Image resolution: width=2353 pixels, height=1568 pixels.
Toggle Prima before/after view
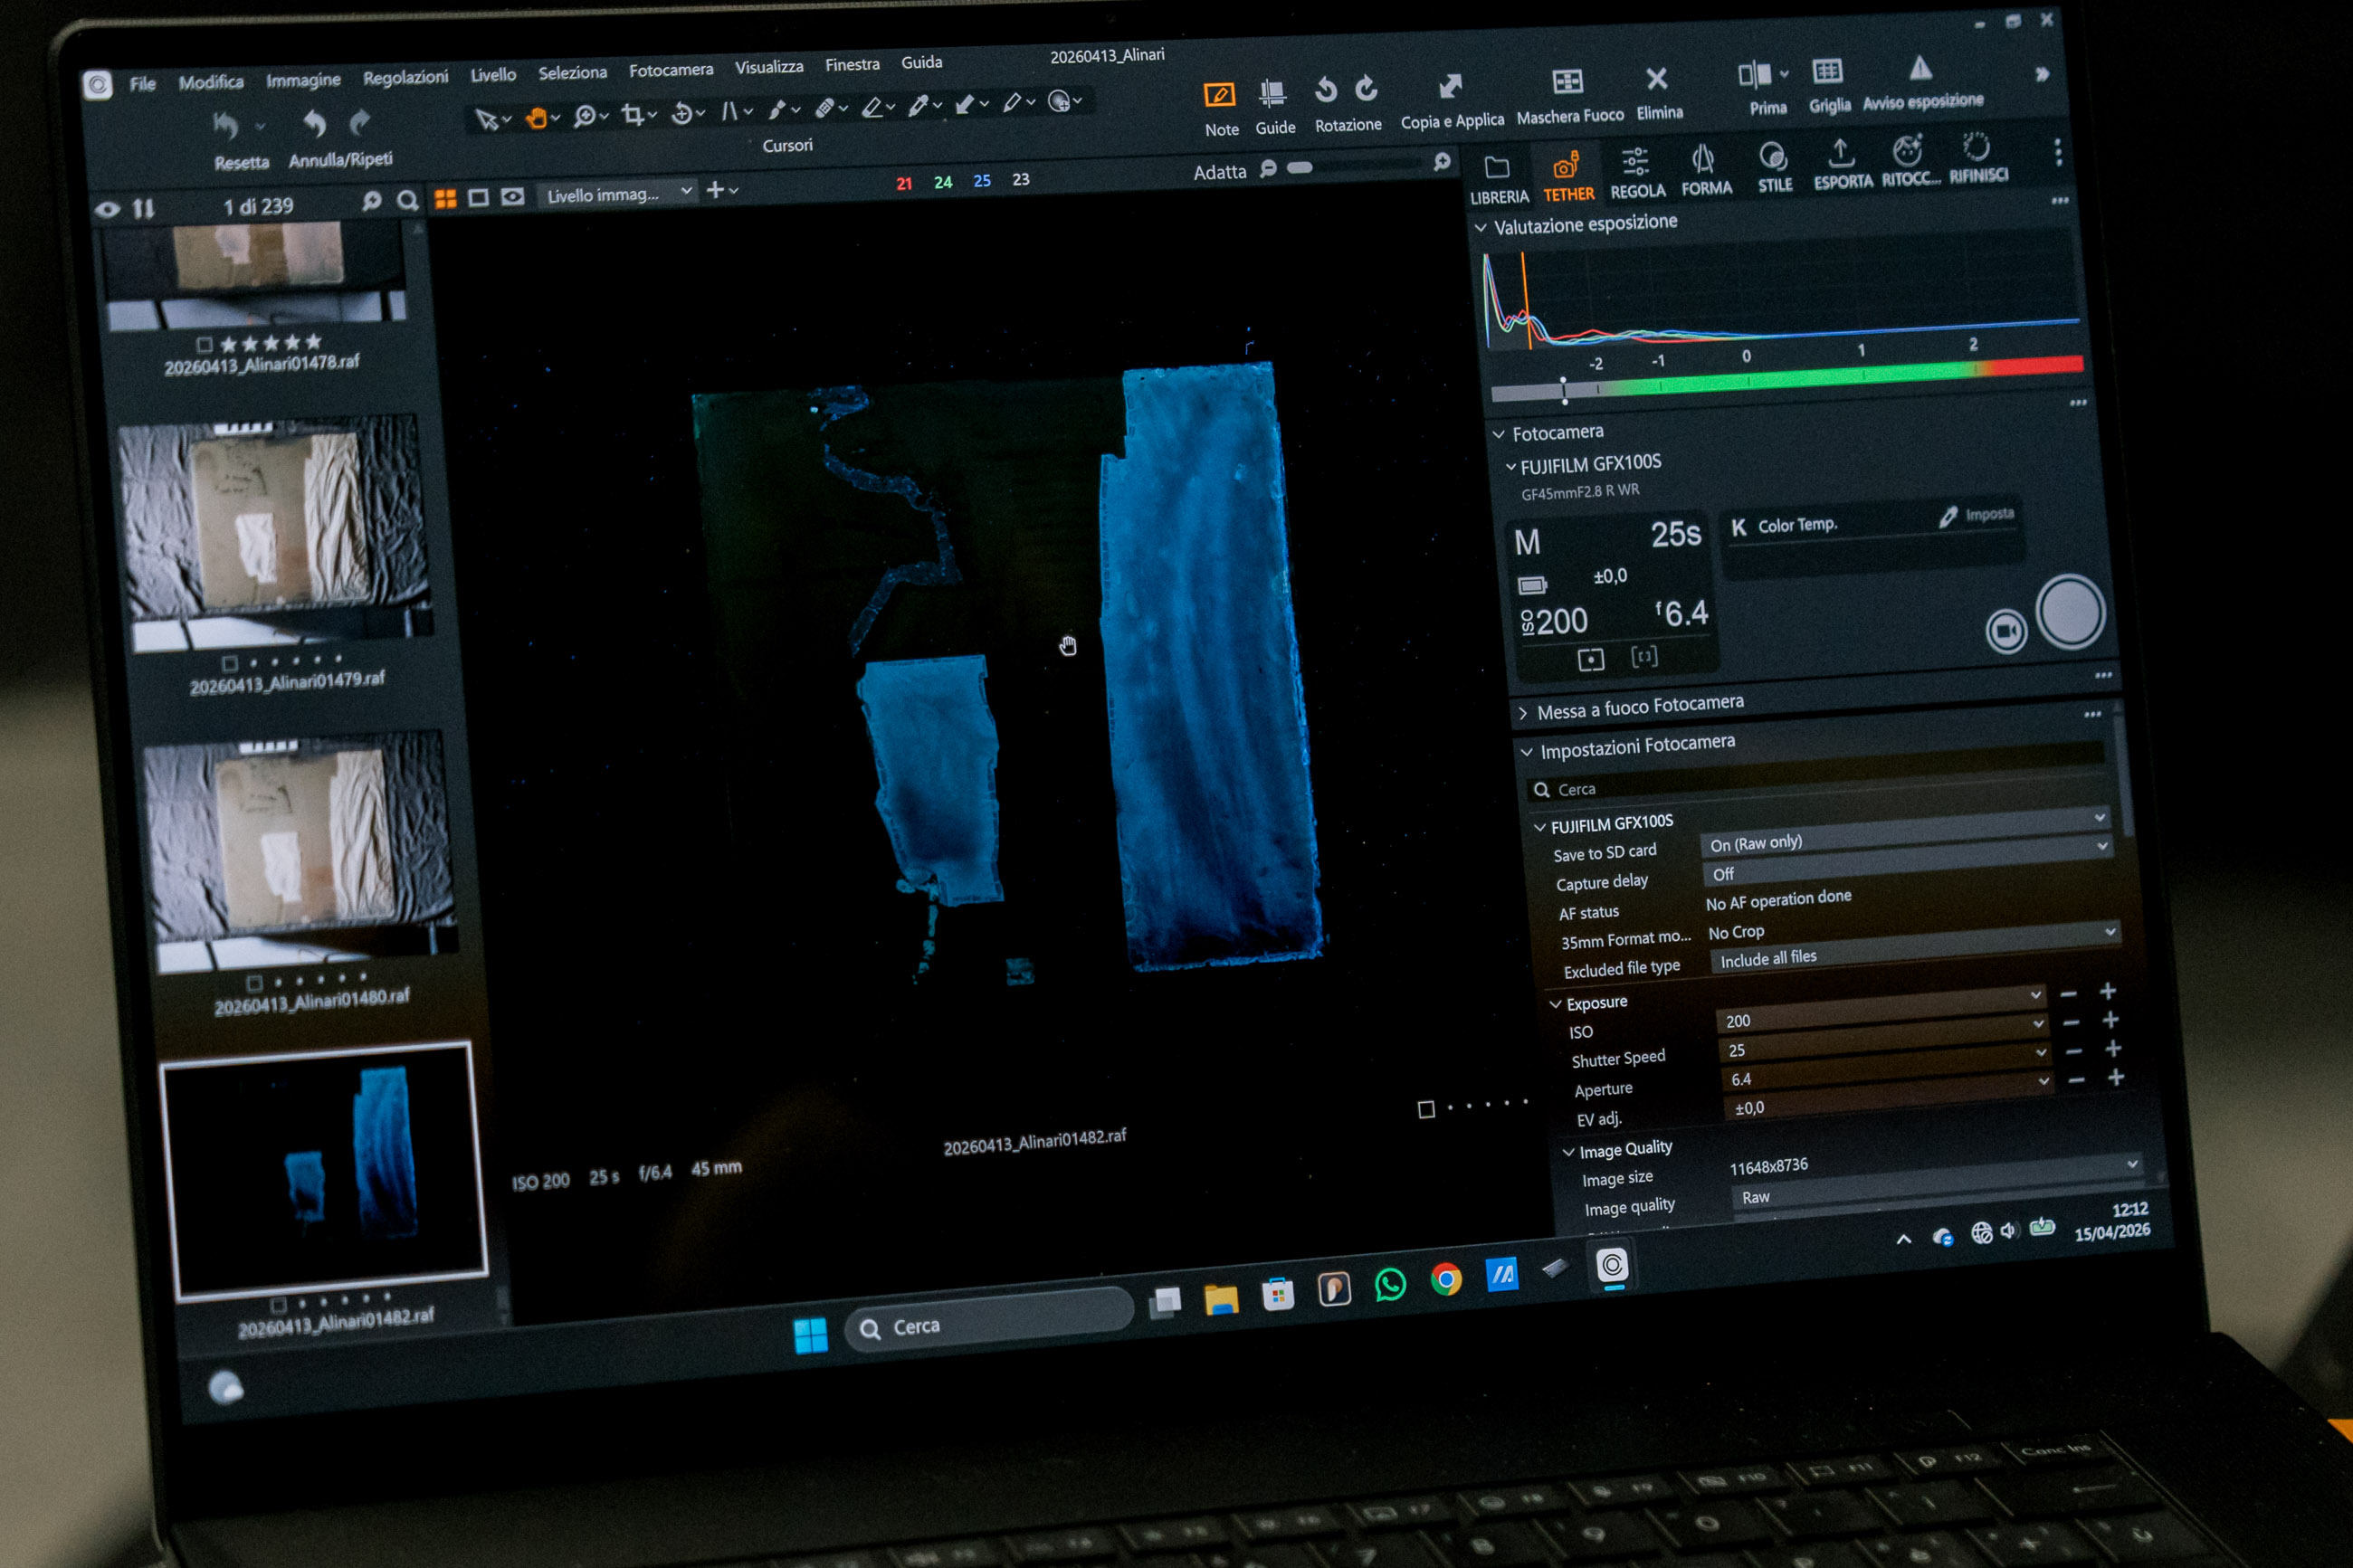click(1754, 74)
